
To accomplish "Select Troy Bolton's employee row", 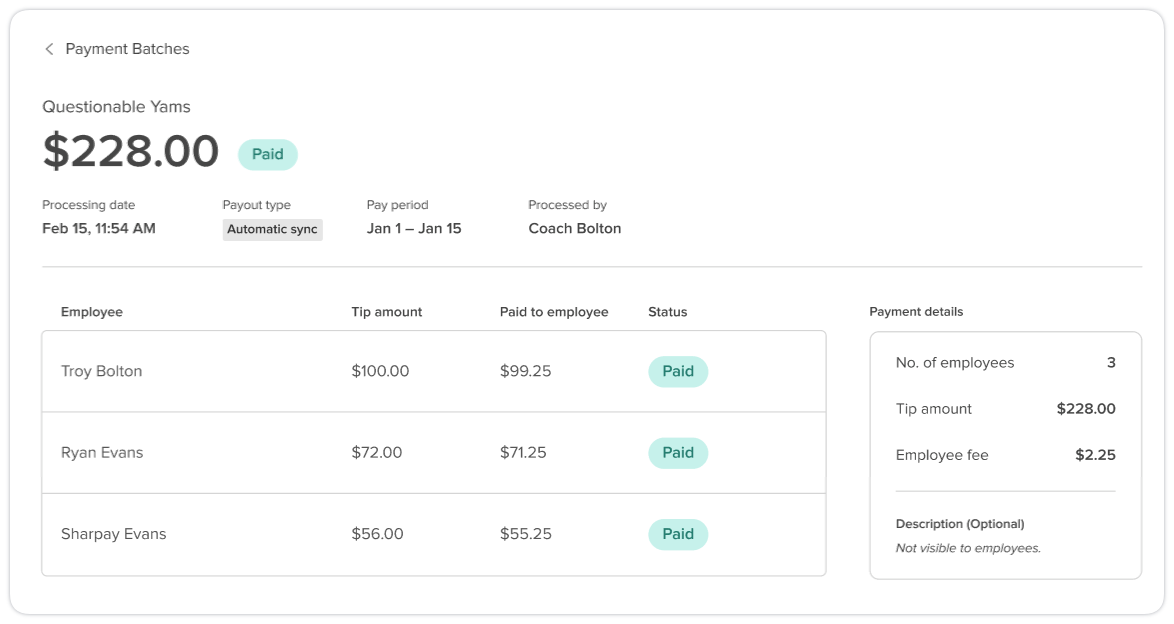I will [300, 371].
